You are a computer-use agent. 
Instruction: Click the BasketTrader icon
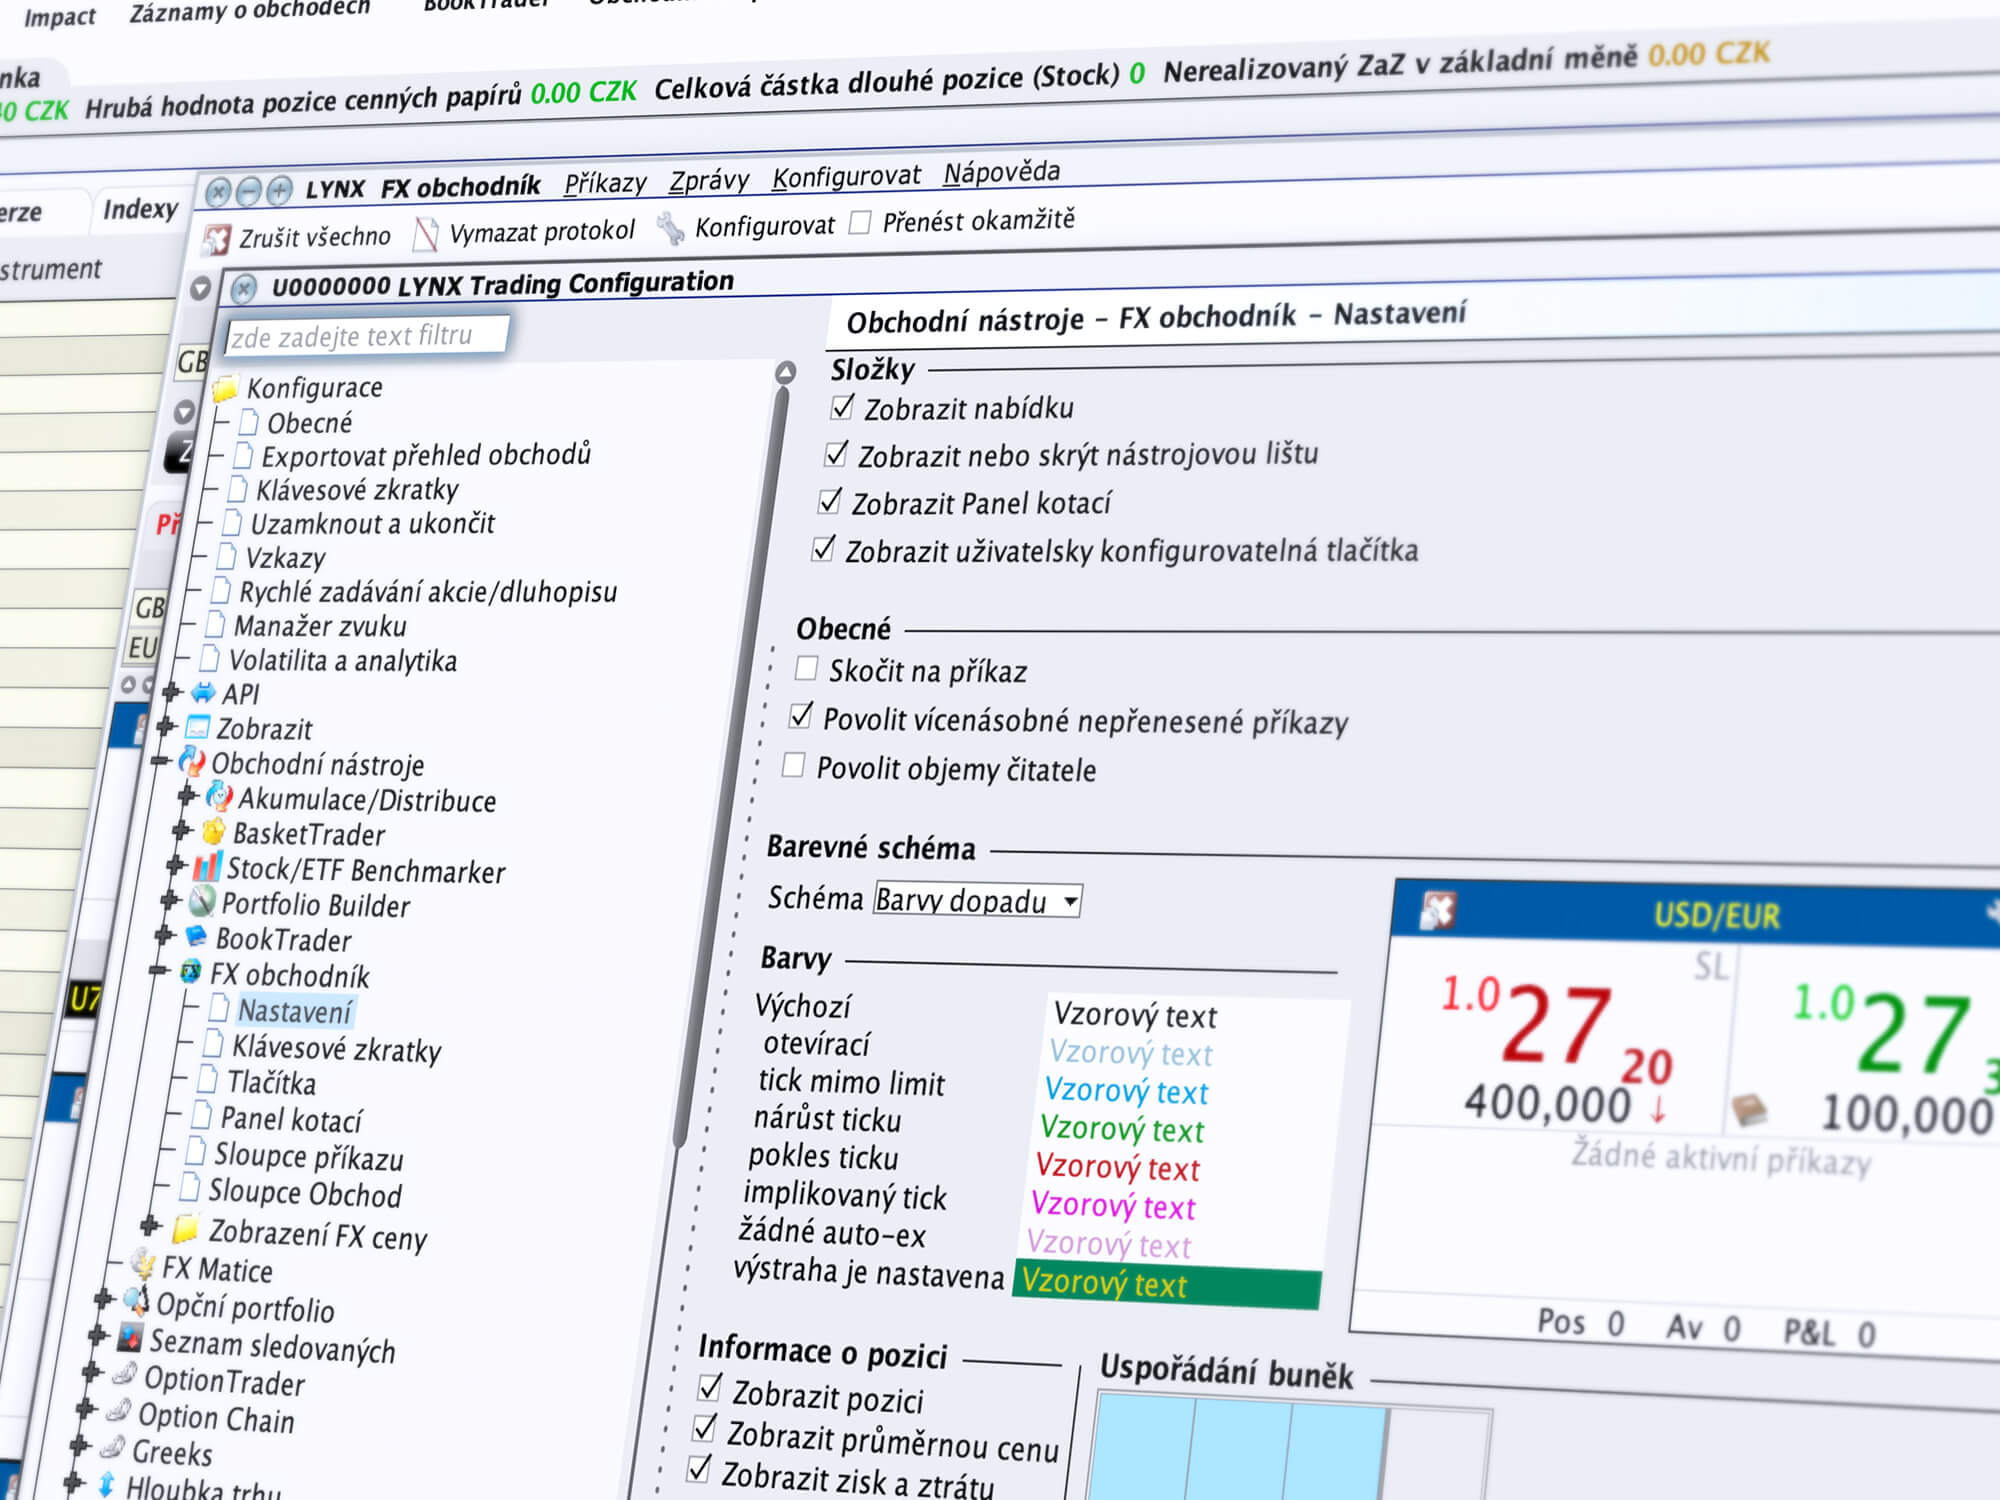pyautogui.click(x=213, y=832)
